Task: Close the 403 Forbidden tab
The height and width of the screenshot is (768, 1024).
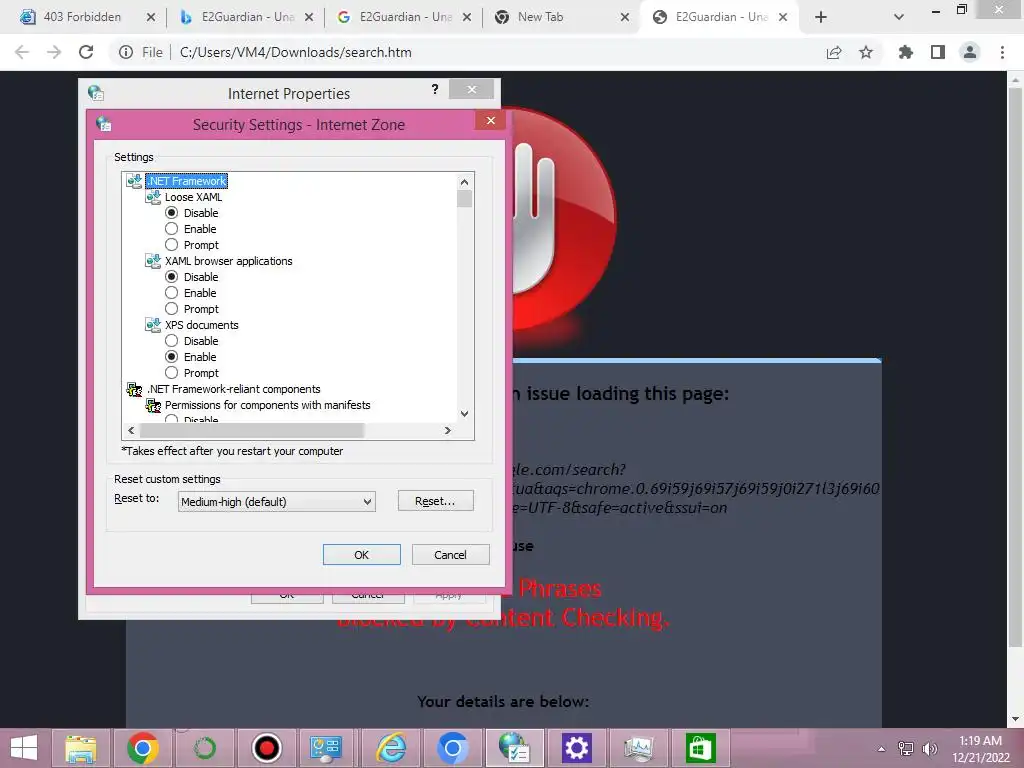Action: click(151, 17)
